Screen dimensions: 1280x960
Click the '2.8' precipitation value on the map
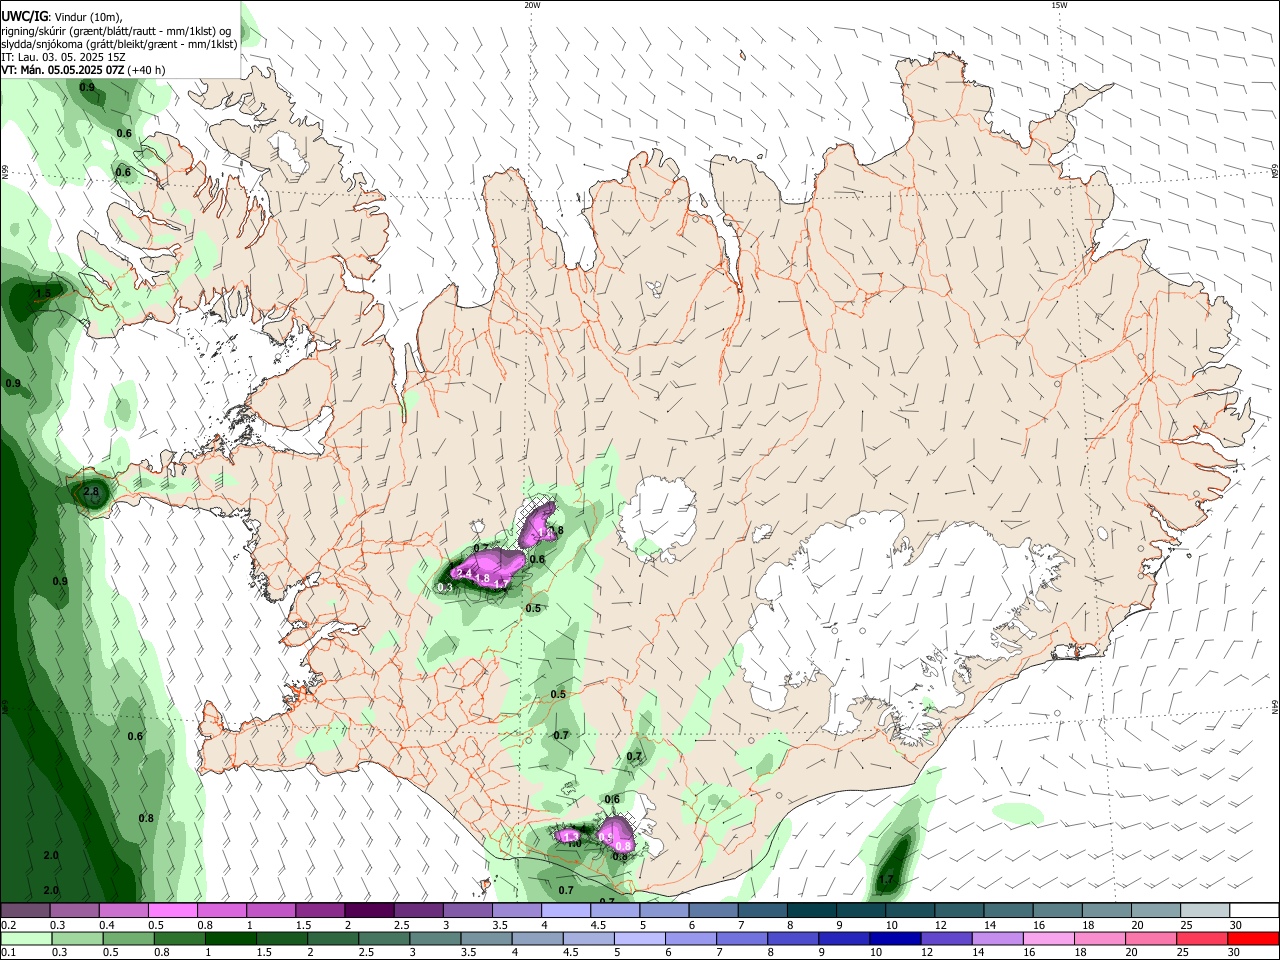[x=91, y=492]
